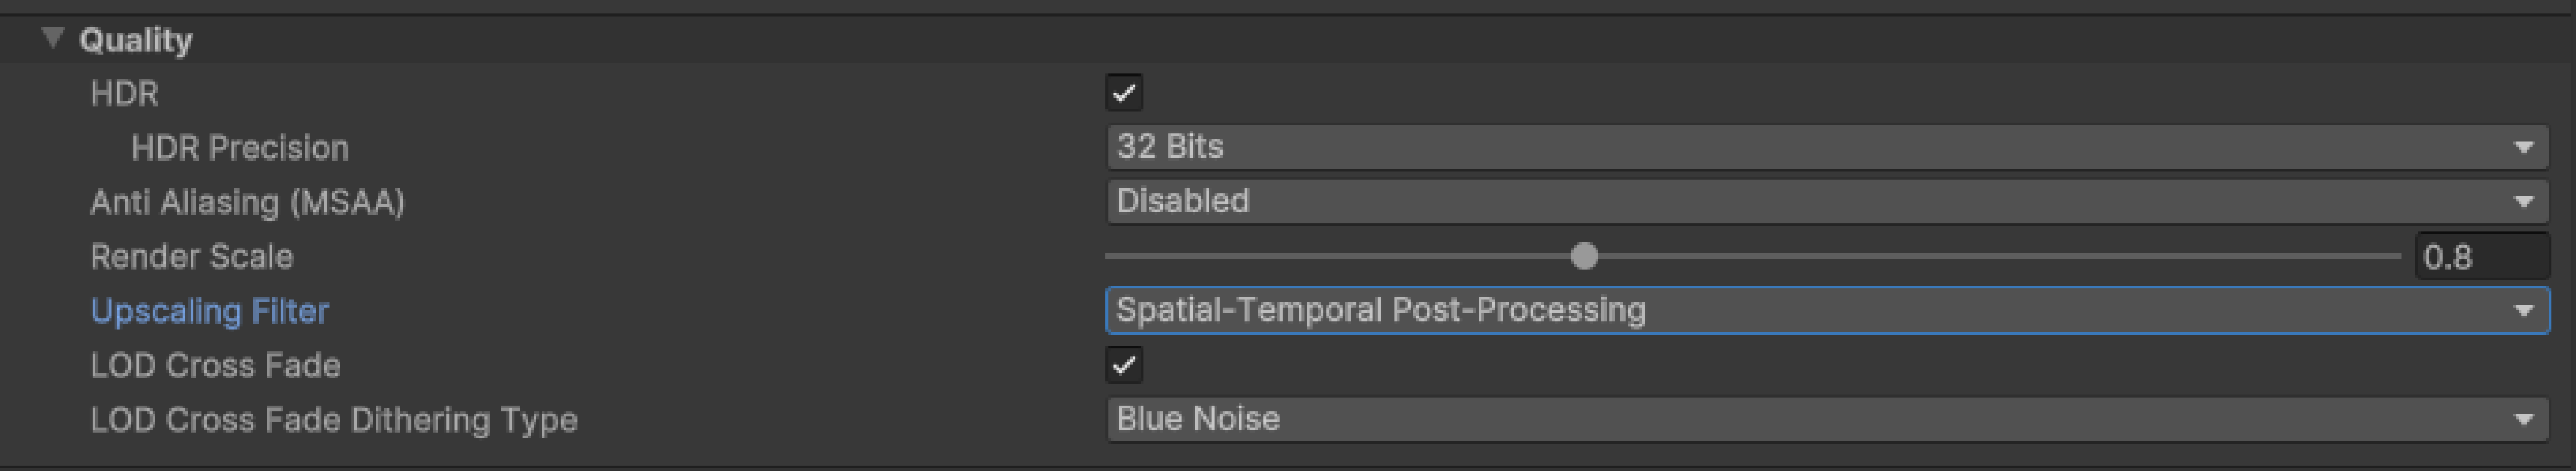Disable the LOD Cross Fade checkbox
Image resolution: width=2576 pixels, height=471 pixels.
(1124, 365)
